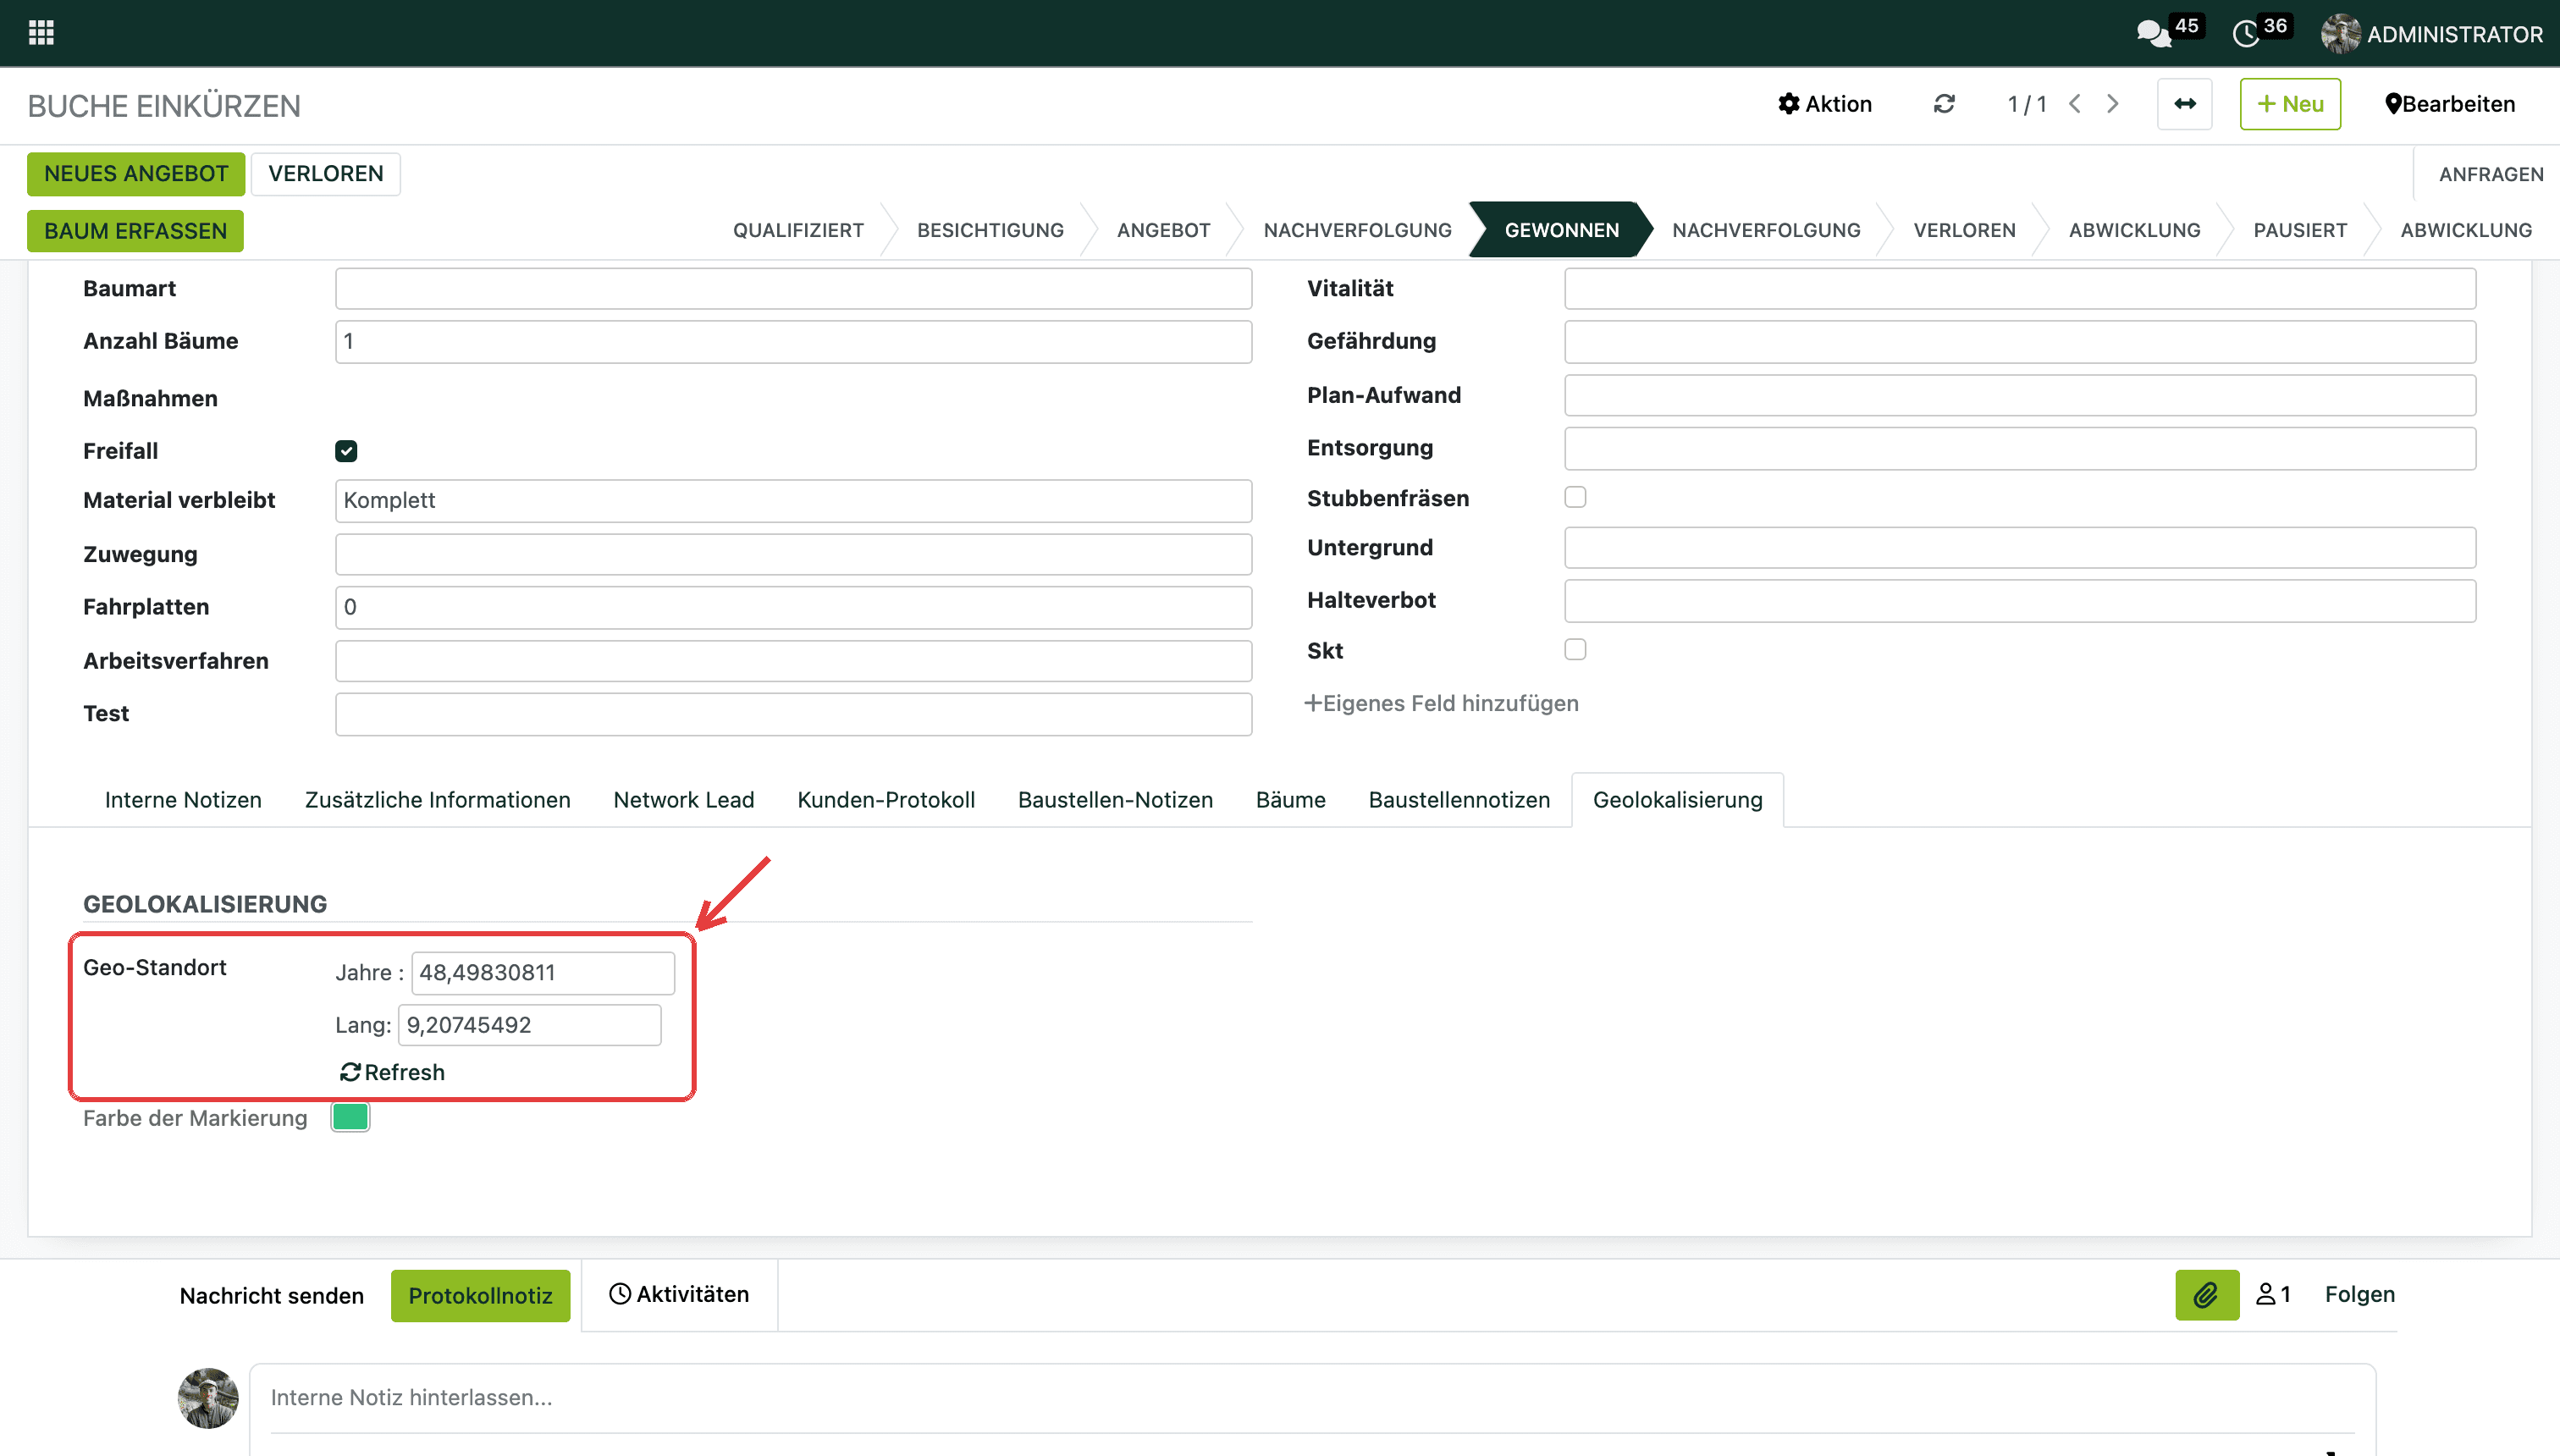This screenshot has height=1456, width=2560.
Task: Open the Baumart field
Action: [x=793, y=288]
